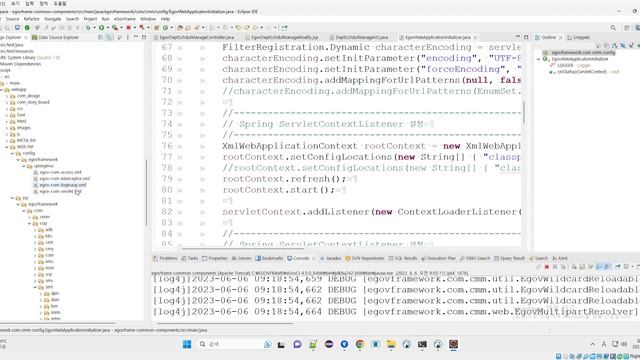Open the Bookmarks view tab
The height and width of the screenshot is (360, 640).
pyautogui.click(x=269, y=258)
